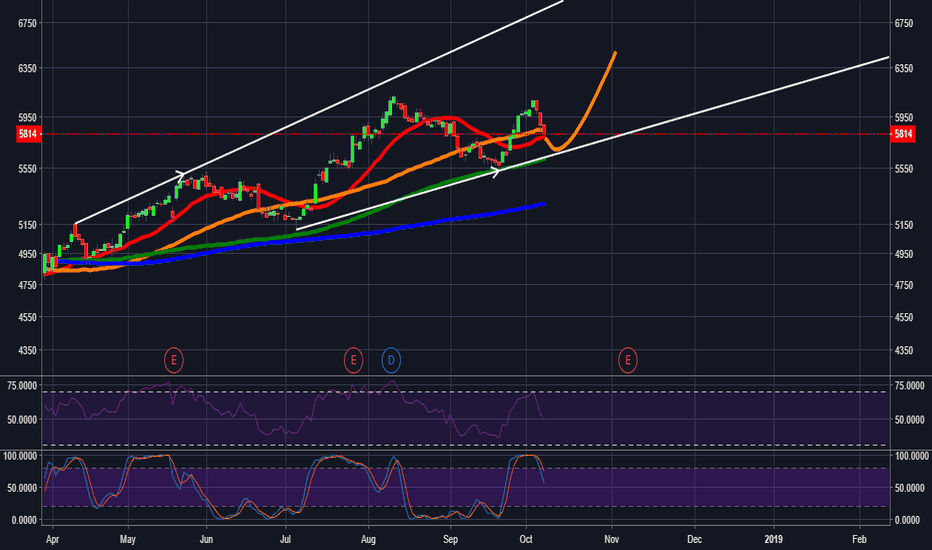Screen dimensions: 932x550
Task: Click 75.0000 on the right RSI scale
Action: click(x=909, y=386)
